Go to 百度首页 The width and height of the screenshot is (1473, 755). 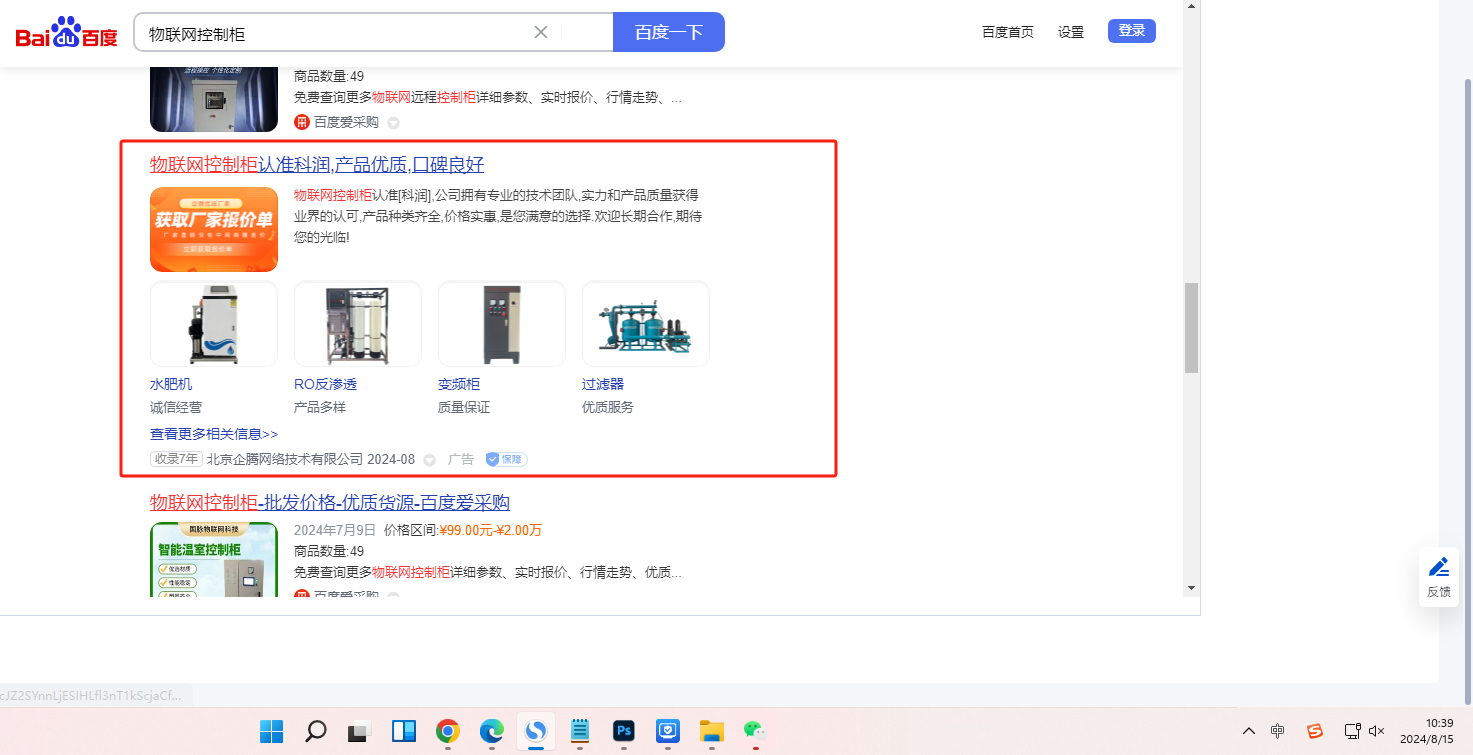click(x=1008, y=32)
